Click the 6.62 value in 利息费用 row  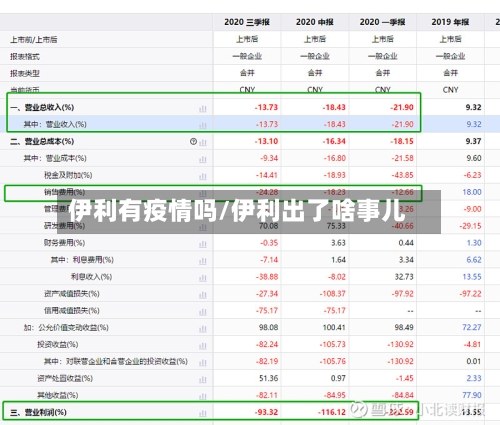pos(474,260)
